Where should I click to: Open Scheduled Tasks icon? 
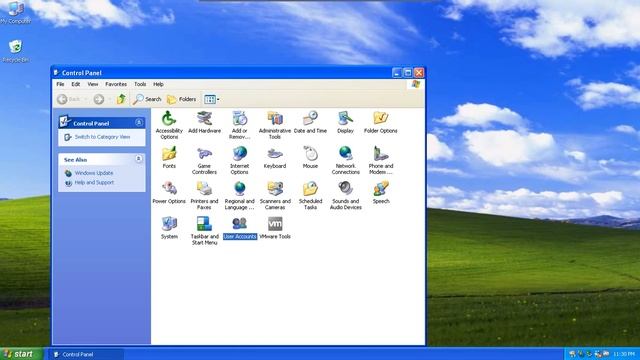click(310, 195)
